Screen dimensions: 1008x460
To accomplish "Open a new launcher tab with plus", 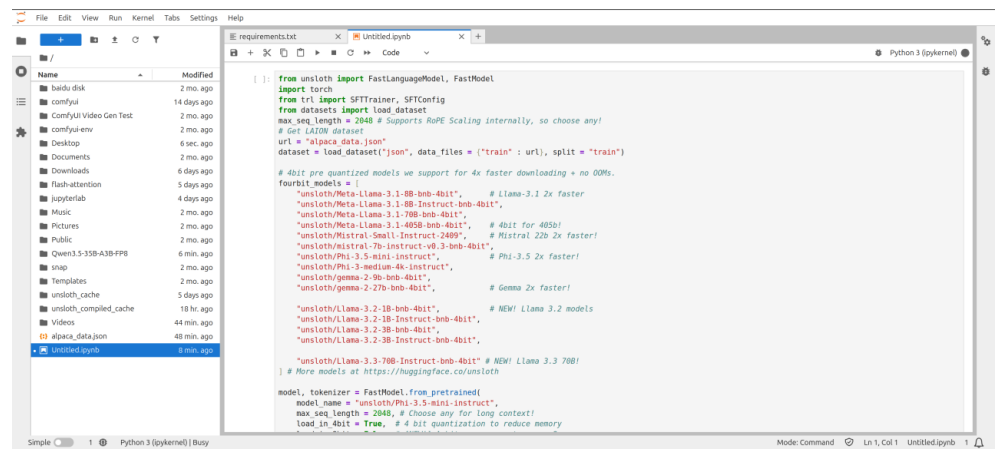I will coord(478,37).
